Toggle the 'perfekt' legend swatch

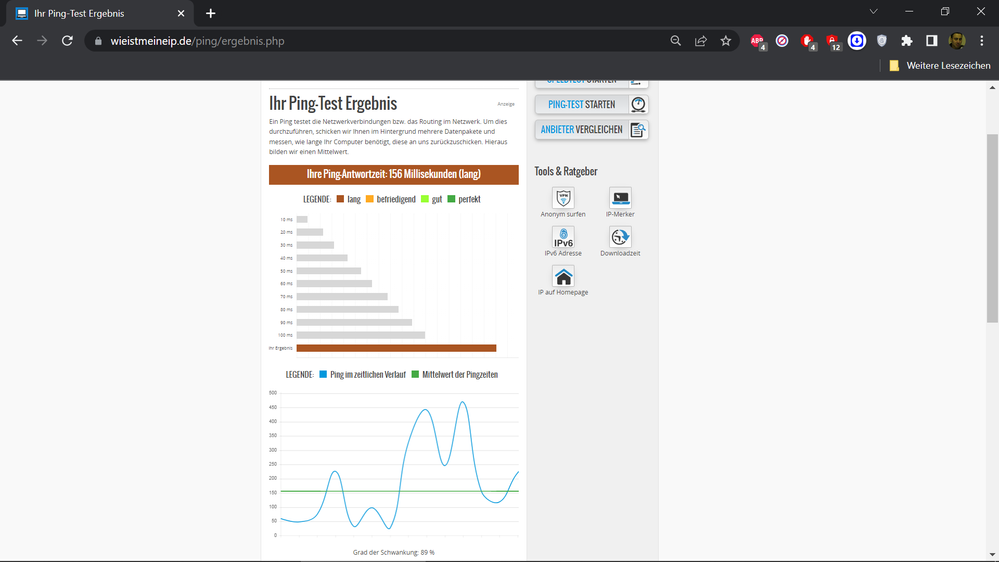pyautogui.click(x=452, y=199)
